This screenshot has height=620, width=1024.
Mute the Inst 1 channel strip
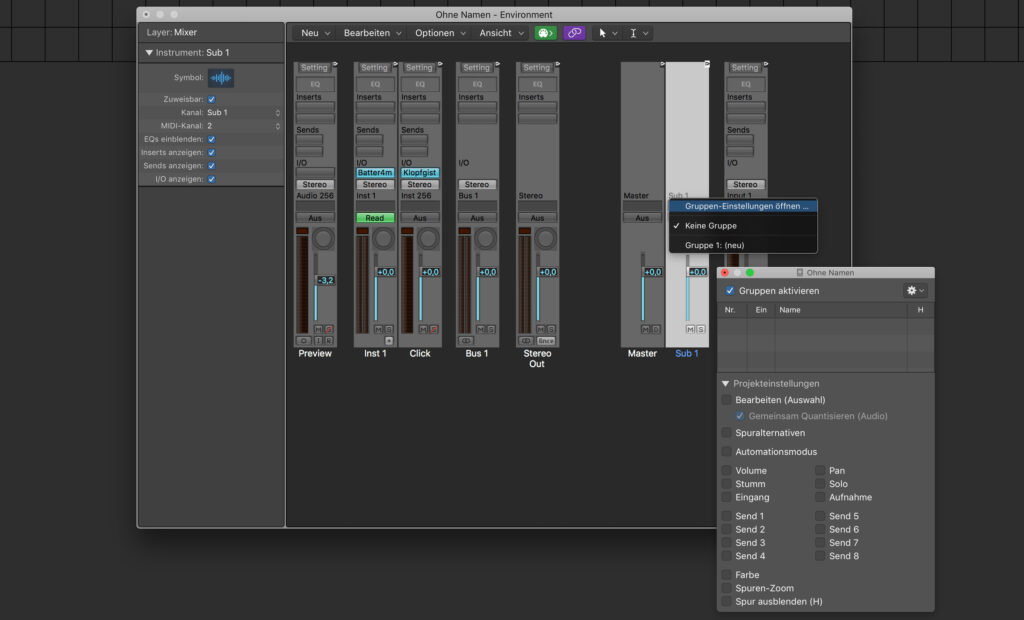click(x=378, y=329)
